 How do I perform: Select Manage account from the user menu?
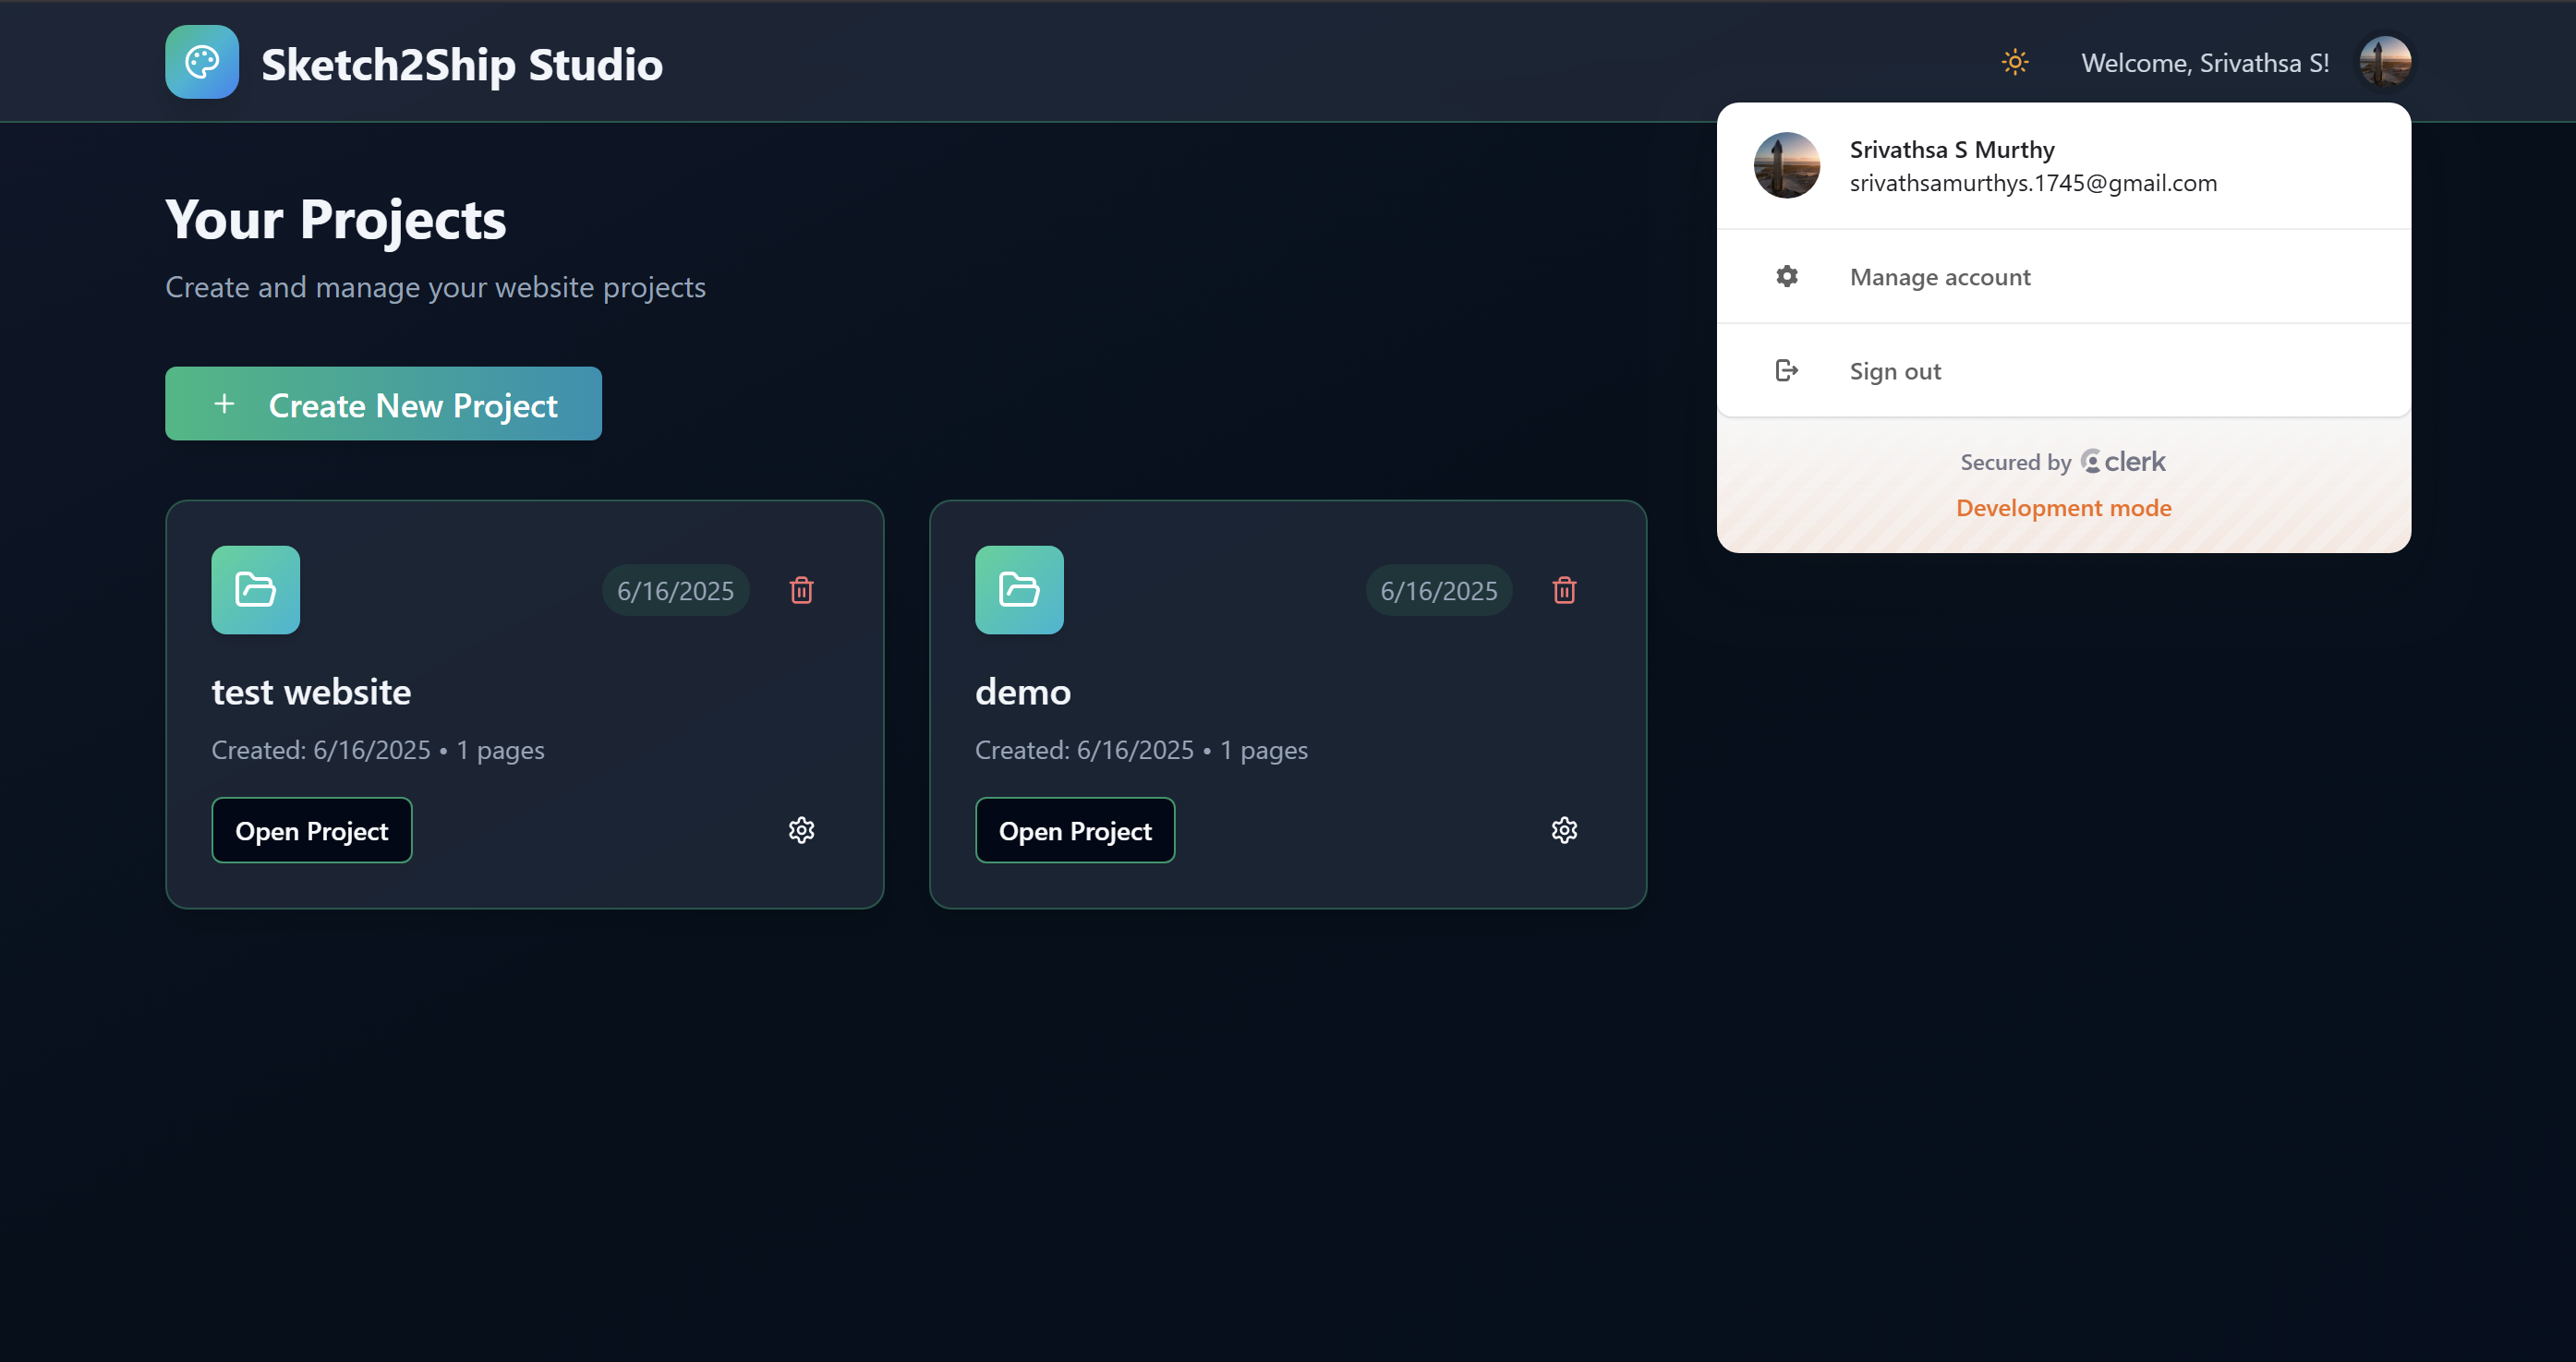pos(1939,277)
